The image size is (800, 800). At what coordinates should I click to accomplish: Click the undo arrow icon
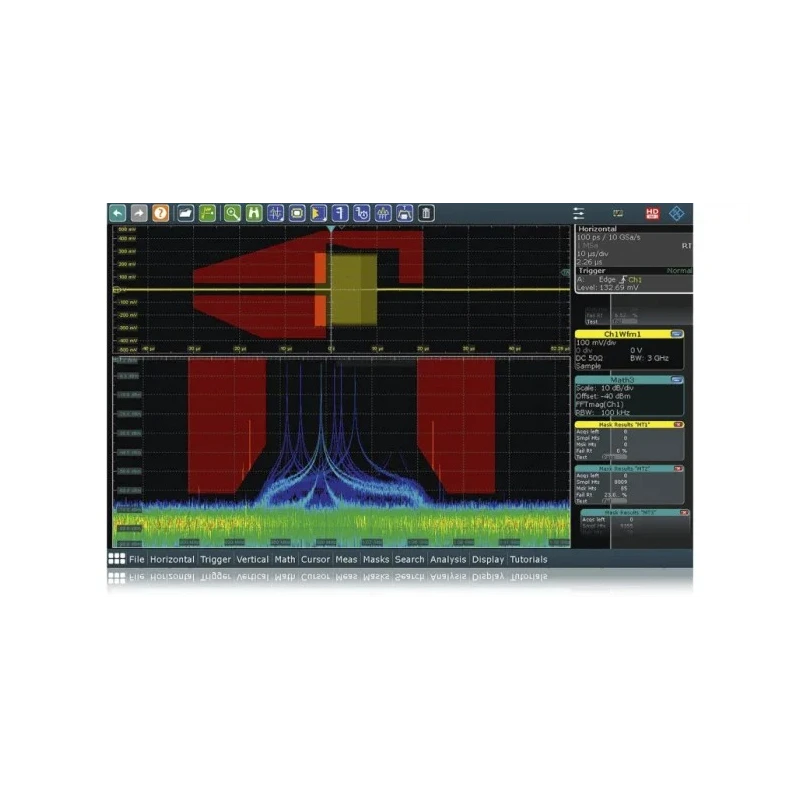118,213
